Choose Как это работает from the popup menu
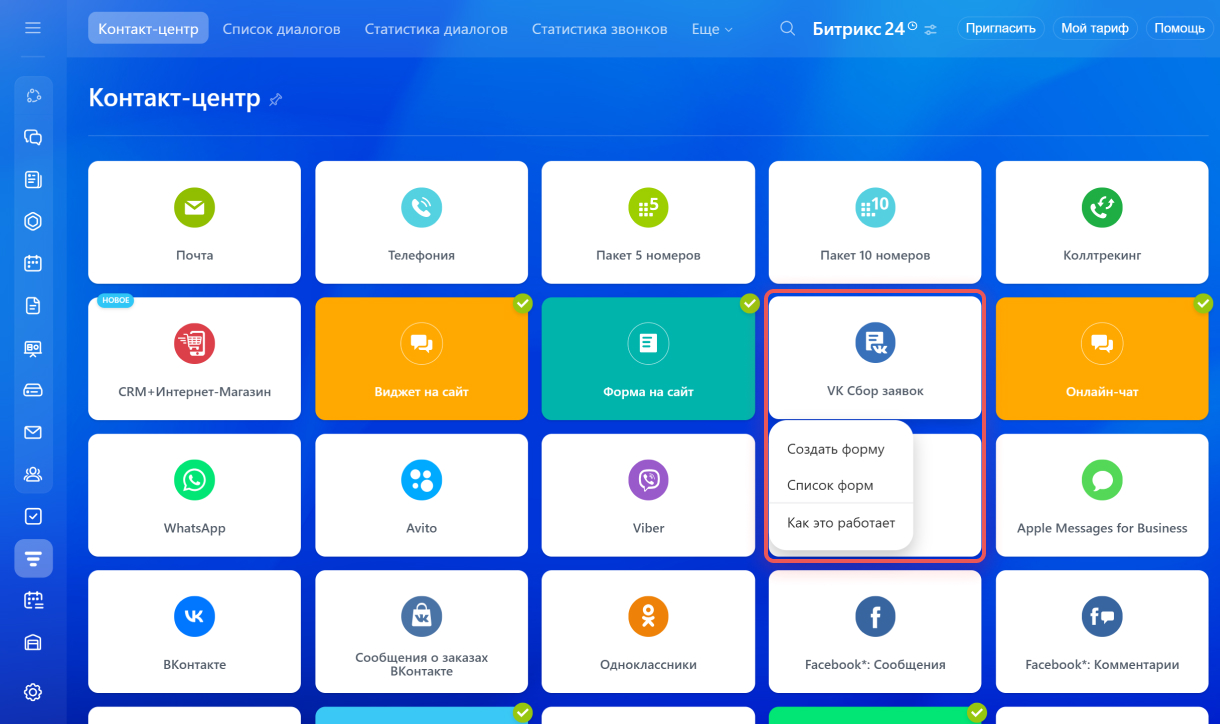Screen dimensions: 1220x724 [x=841, y=523]
